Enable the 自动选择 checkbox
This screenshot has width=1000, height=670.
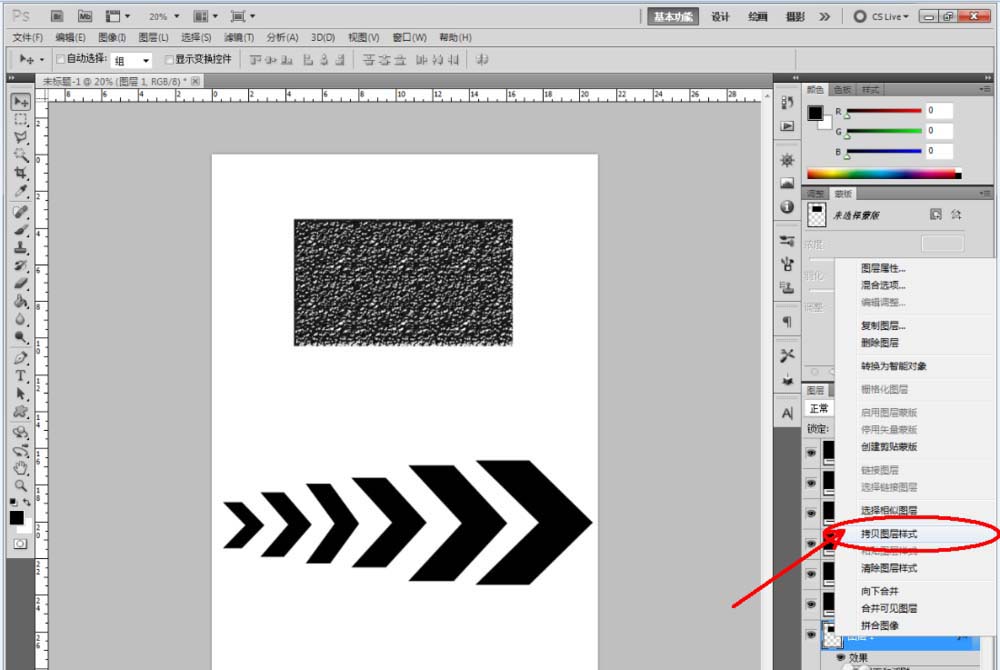[61, 60]
